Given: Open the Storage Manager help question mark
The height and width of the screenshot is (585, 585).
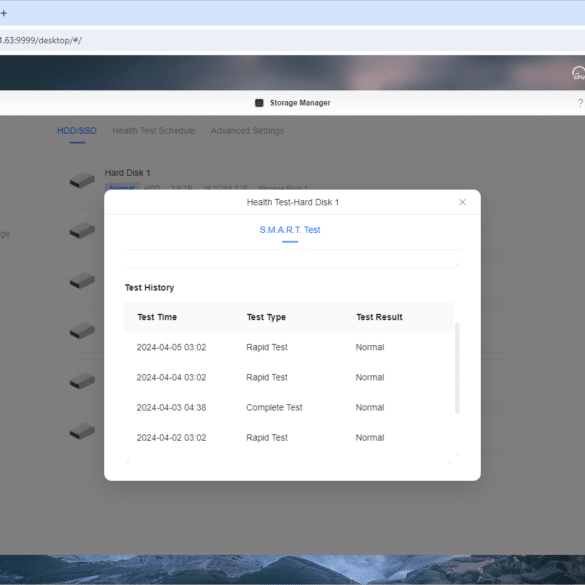Looking at the screenshot, I should pos(580,103).
